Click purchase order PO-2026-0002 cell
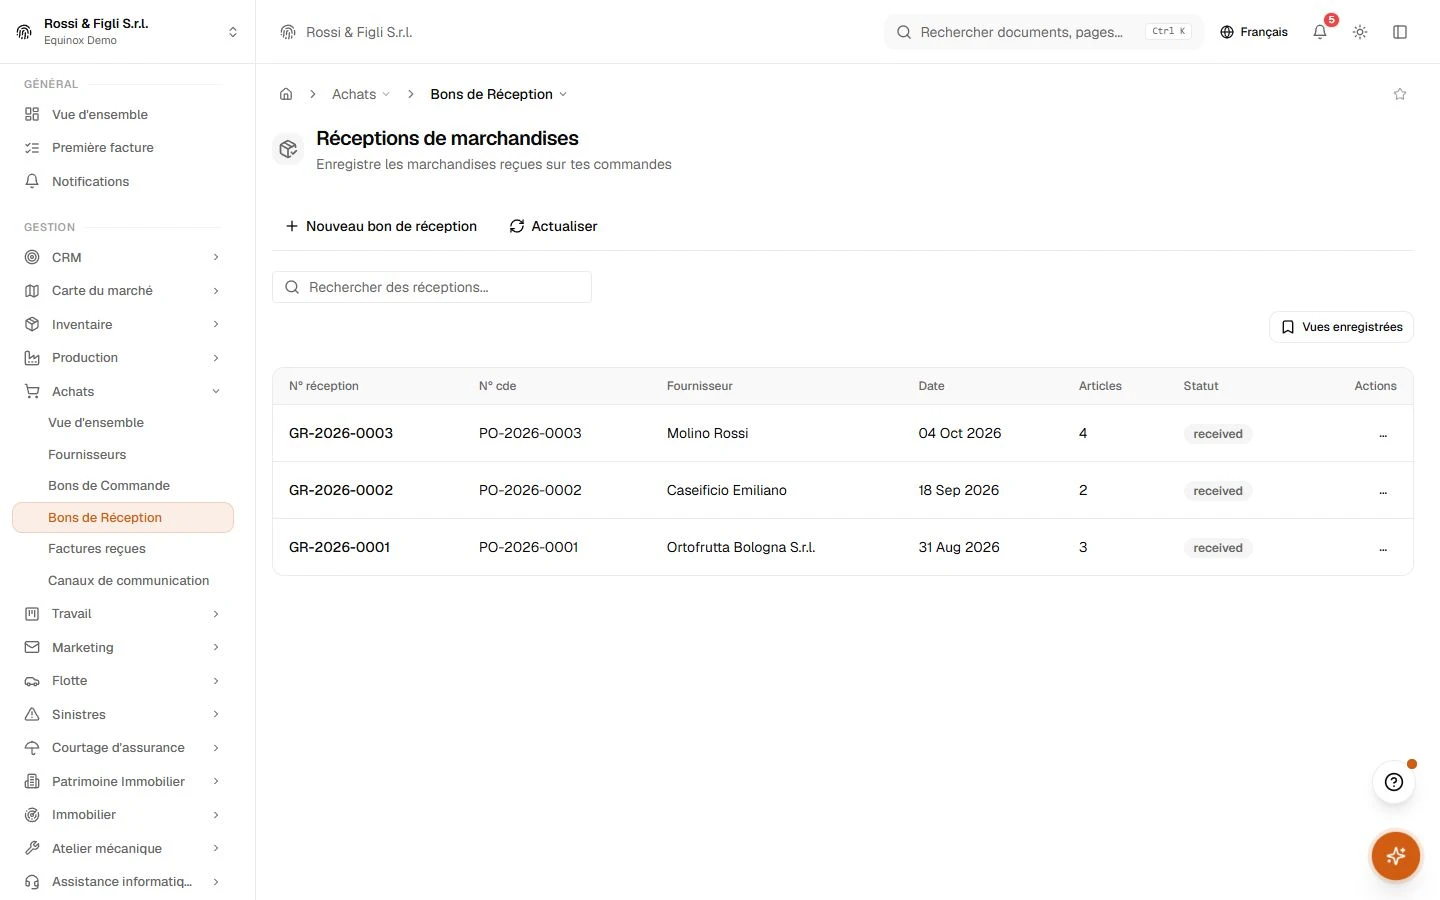This screenshot has width=1440, height=900. 530,490
